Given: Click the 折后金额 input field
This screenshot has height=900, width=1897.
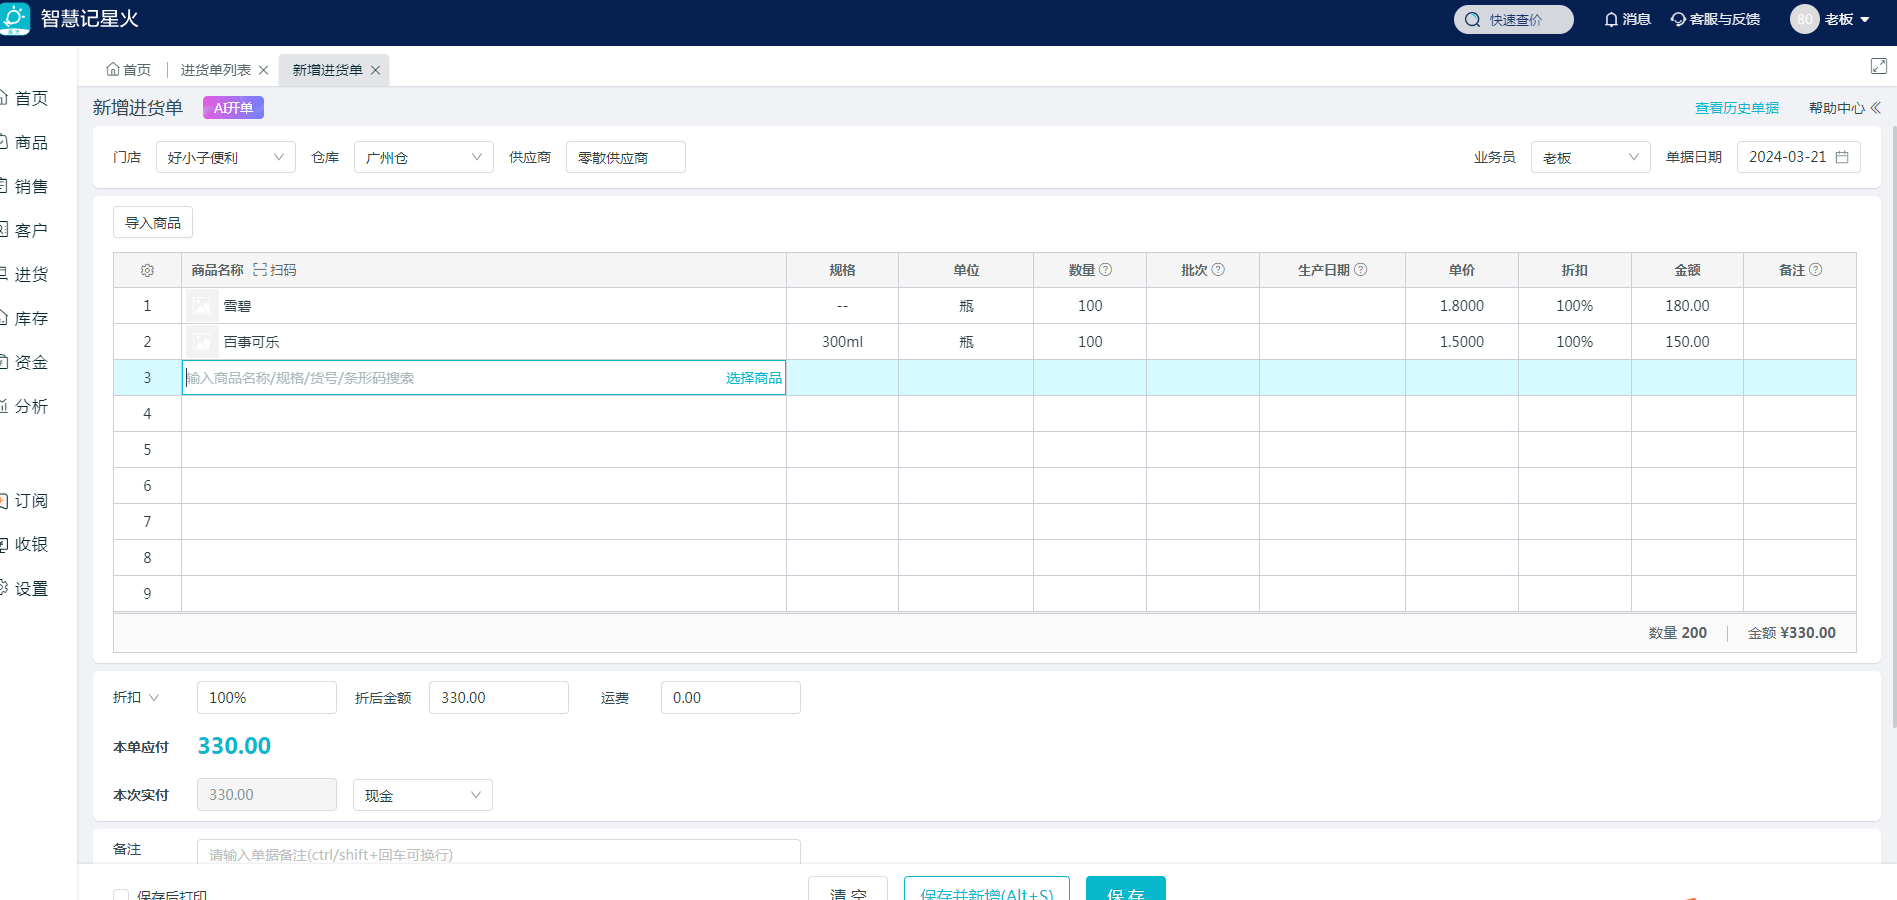Looking at the screenshot, I should (499, 697).
